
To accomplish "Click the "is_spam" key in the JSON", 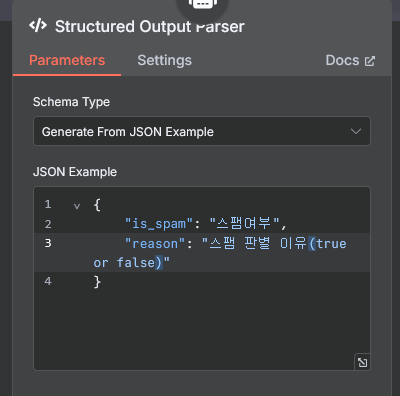I will (x=159, y=224).
